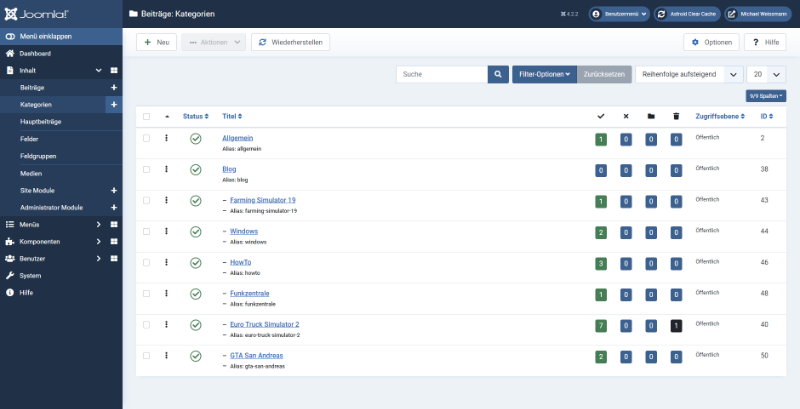800x409 pixels.
Task: Open Komponenten dashboard grid icon
Action: pyautogui.click(x=114, y=242)
